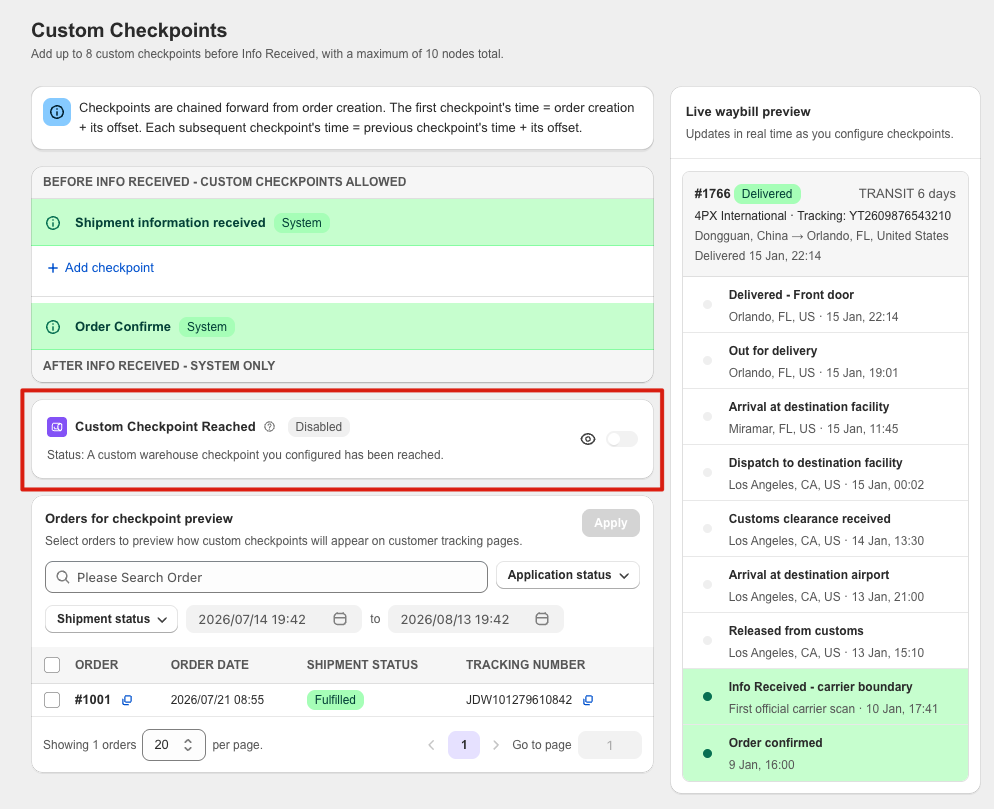Image resolution: width=994 pixels, height=809 pixels.
Task: Click the Arrival at destination airport event
Action: [x=825, y=585]
